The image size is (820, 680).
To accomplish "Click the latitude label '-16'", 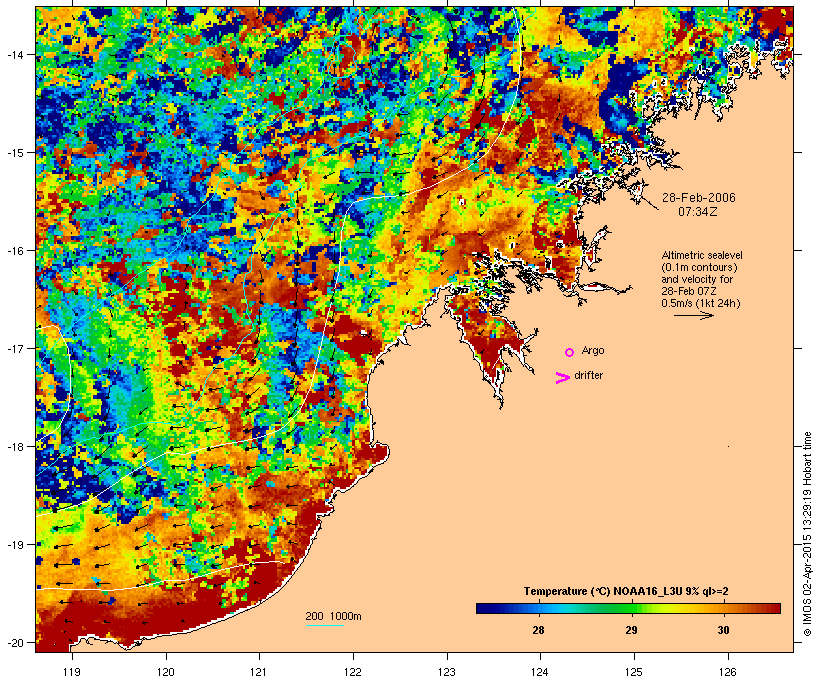I will pyautogui.click(x=14, y=251).
